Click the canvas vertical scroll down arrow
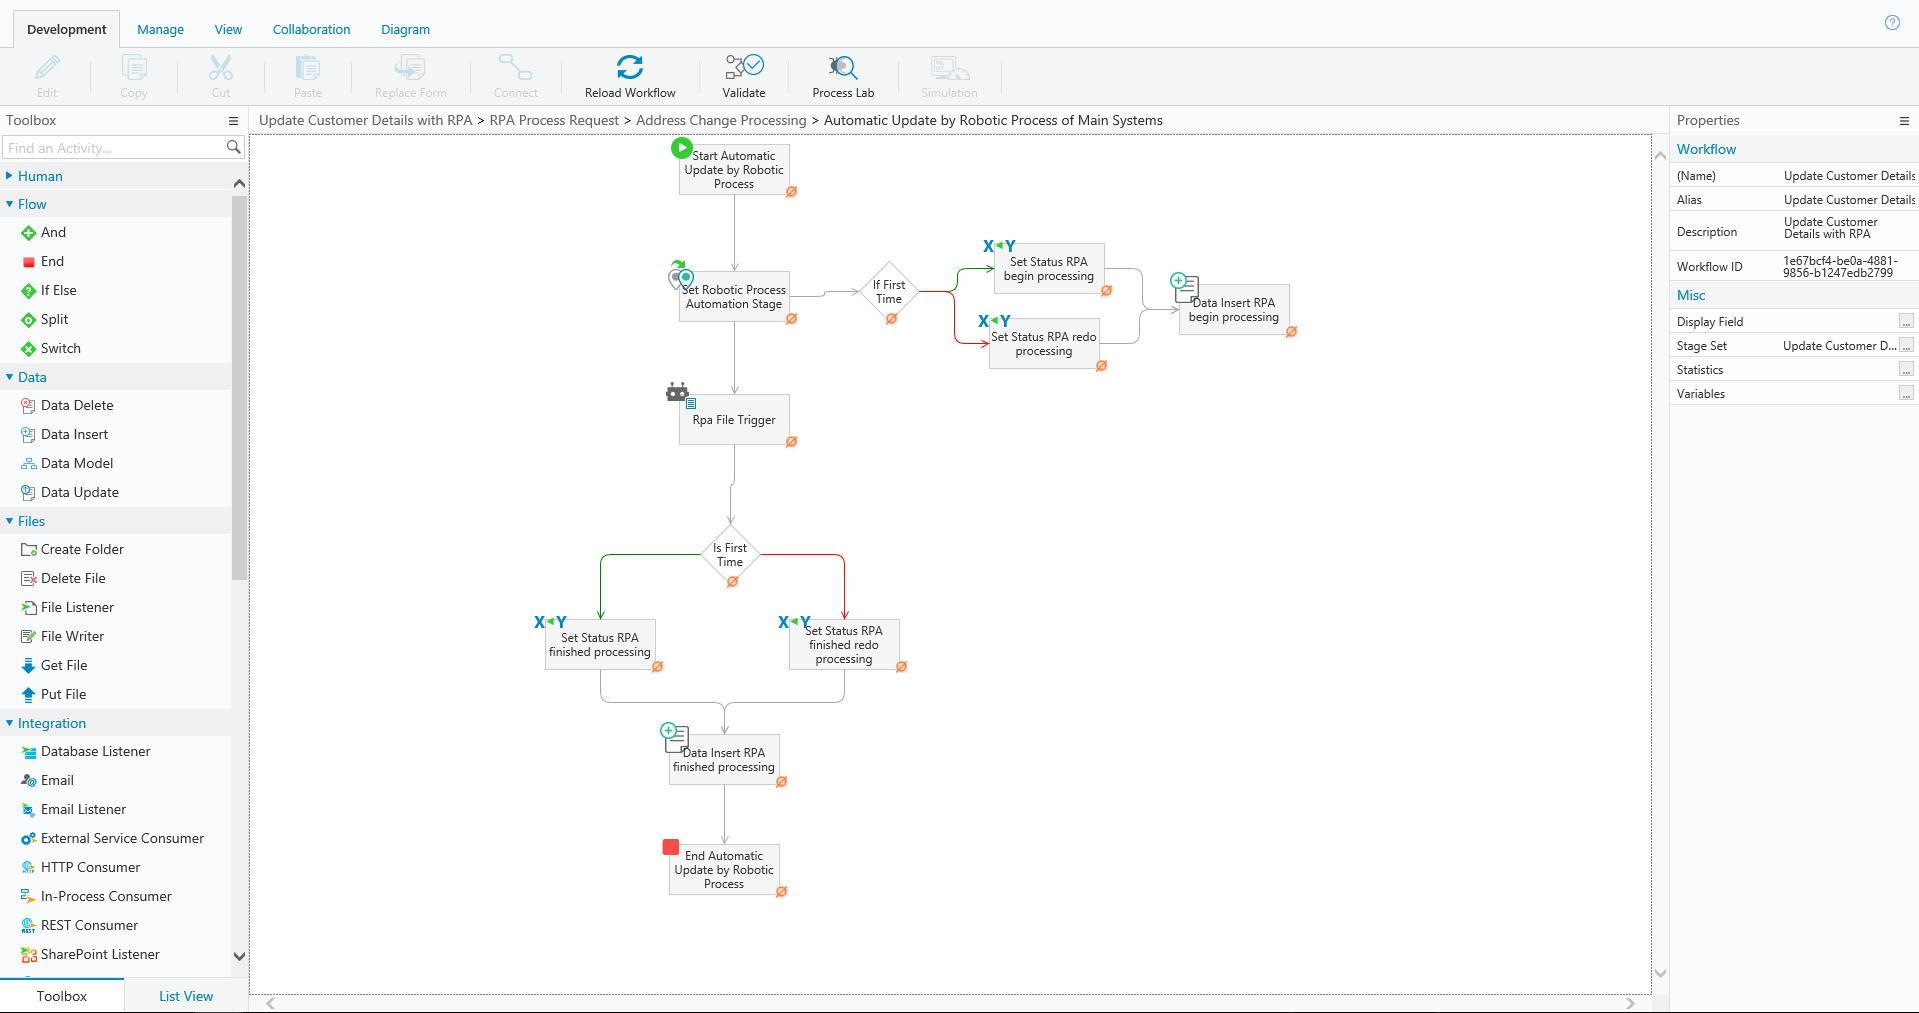 (x=1660, y=973)
